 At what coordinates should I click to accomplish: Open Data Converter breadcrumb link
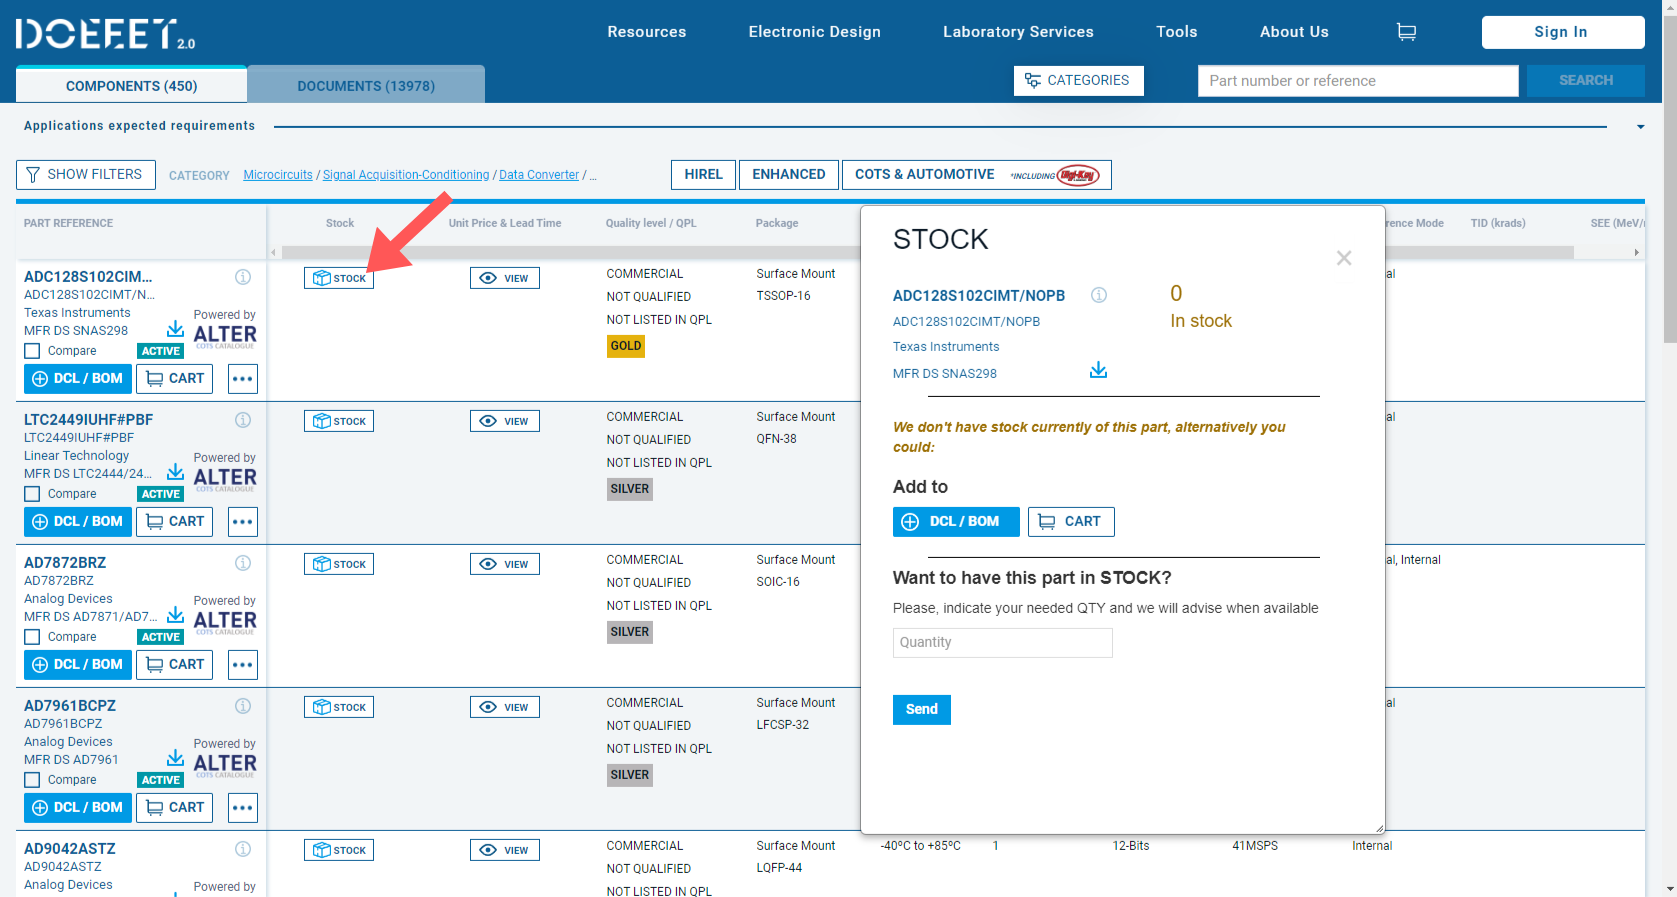click(x=539, y=175)
